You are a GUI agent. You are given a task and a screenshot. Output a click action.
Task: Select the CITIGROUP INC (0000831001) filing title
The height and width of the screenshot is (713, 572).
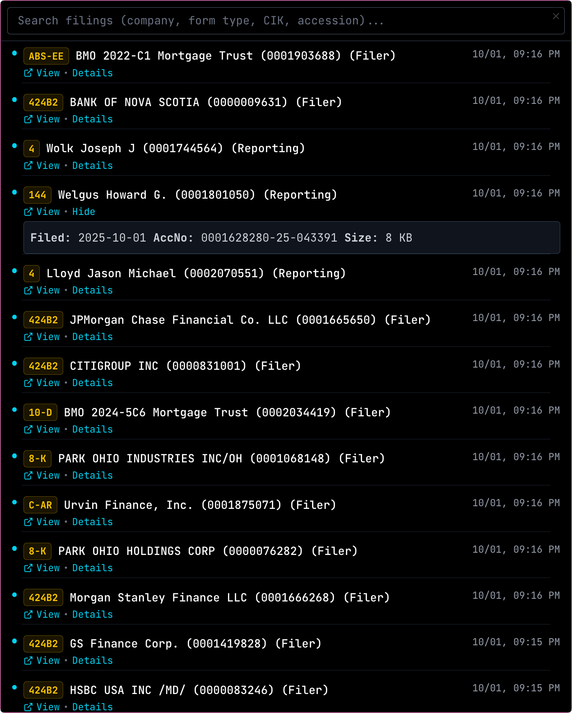(x=185, y=366)
